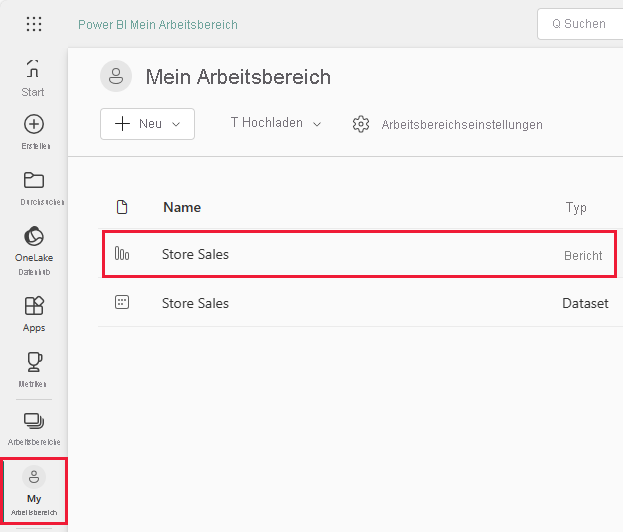
Task: Click the workspace avatar beside Mein Arbeitsbereich
Action: [x=116, y=76]
